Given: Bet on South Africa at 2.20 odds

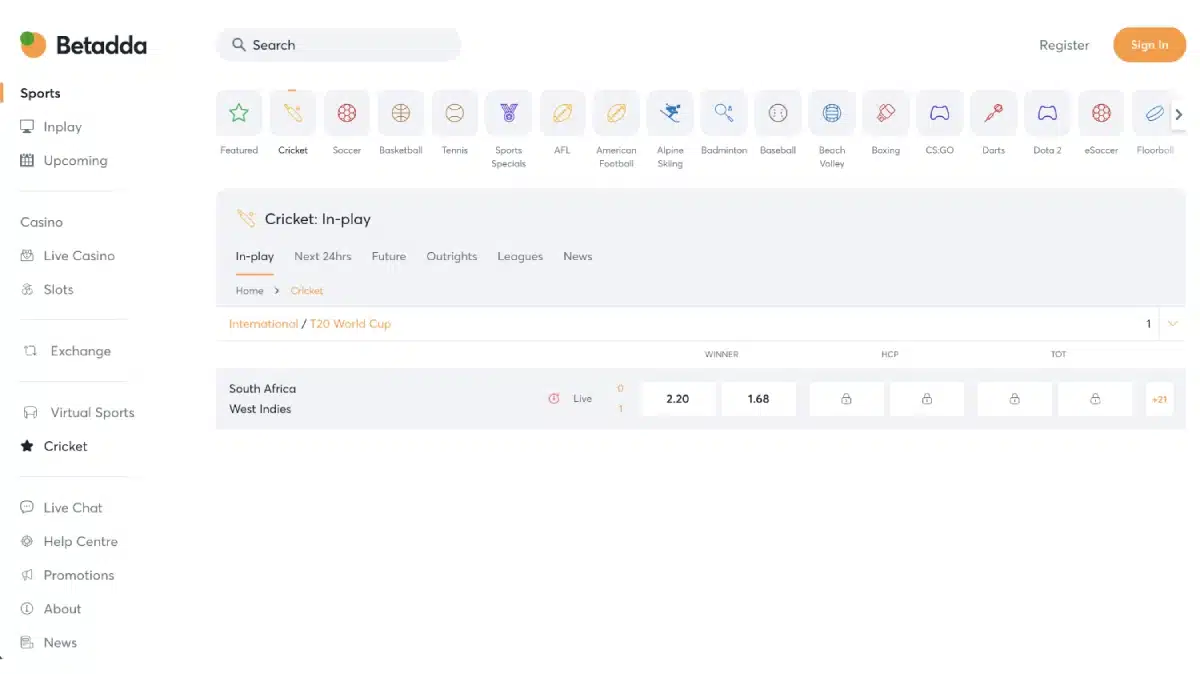Looking at the screenshot, I should click(677, 399).
